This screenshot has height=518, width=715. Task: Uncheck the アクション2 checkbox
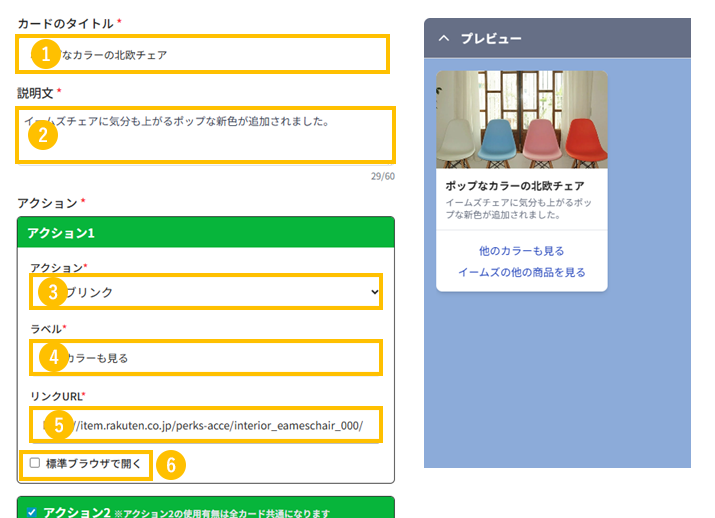(x=32, y=511)
